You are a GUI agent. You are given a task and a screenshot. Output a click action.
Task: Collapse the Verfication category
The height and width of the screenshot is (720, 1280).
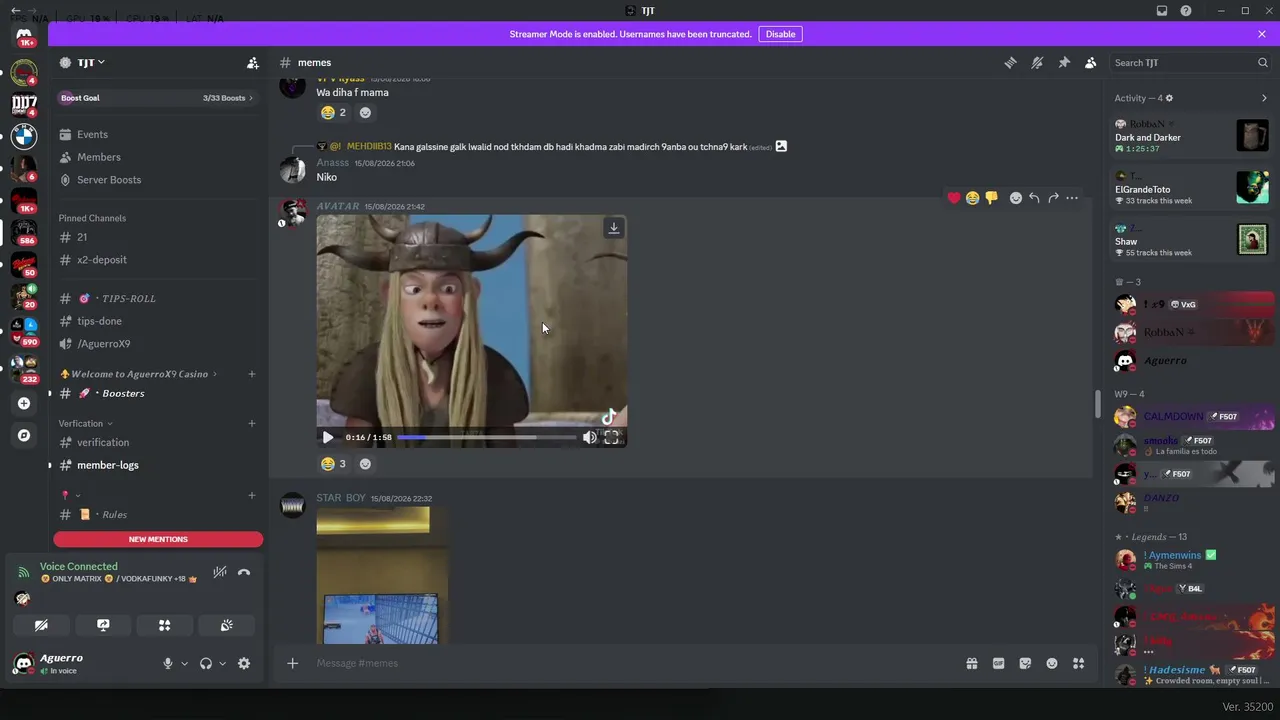(x=85, y=423)
